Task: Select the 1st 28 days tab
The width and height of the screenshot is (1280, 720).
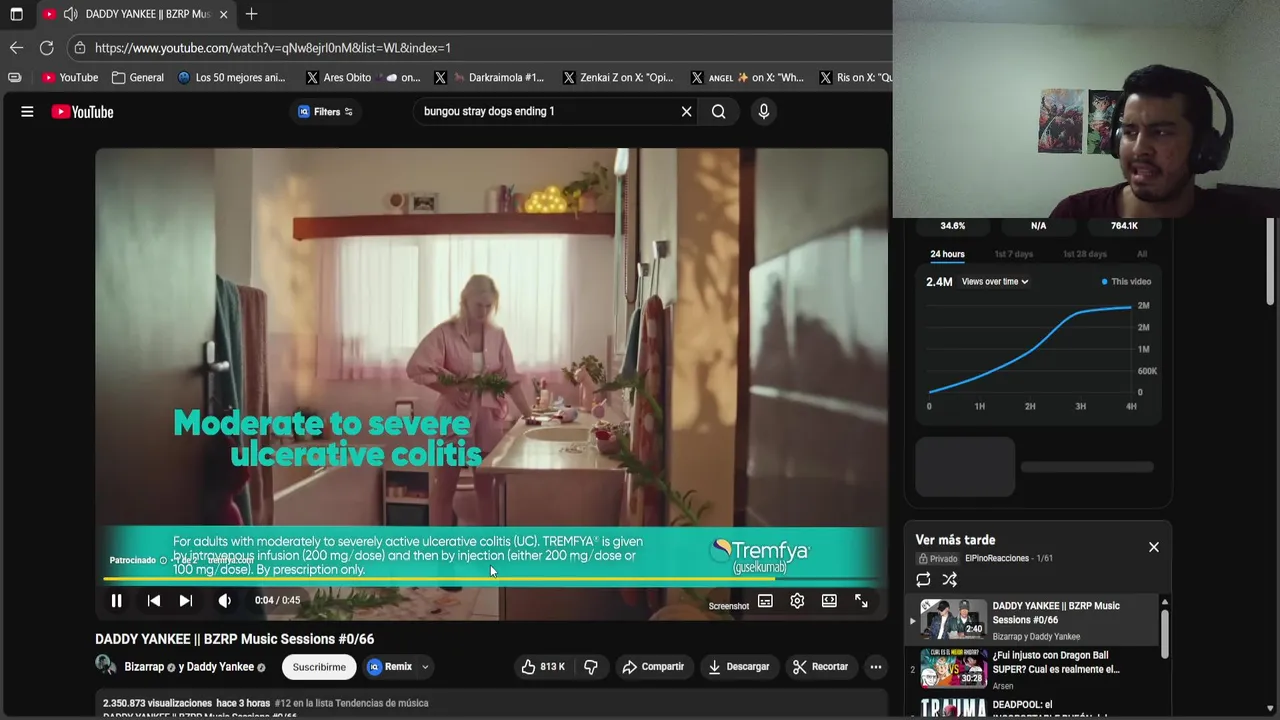Action: pos(1085,254)
